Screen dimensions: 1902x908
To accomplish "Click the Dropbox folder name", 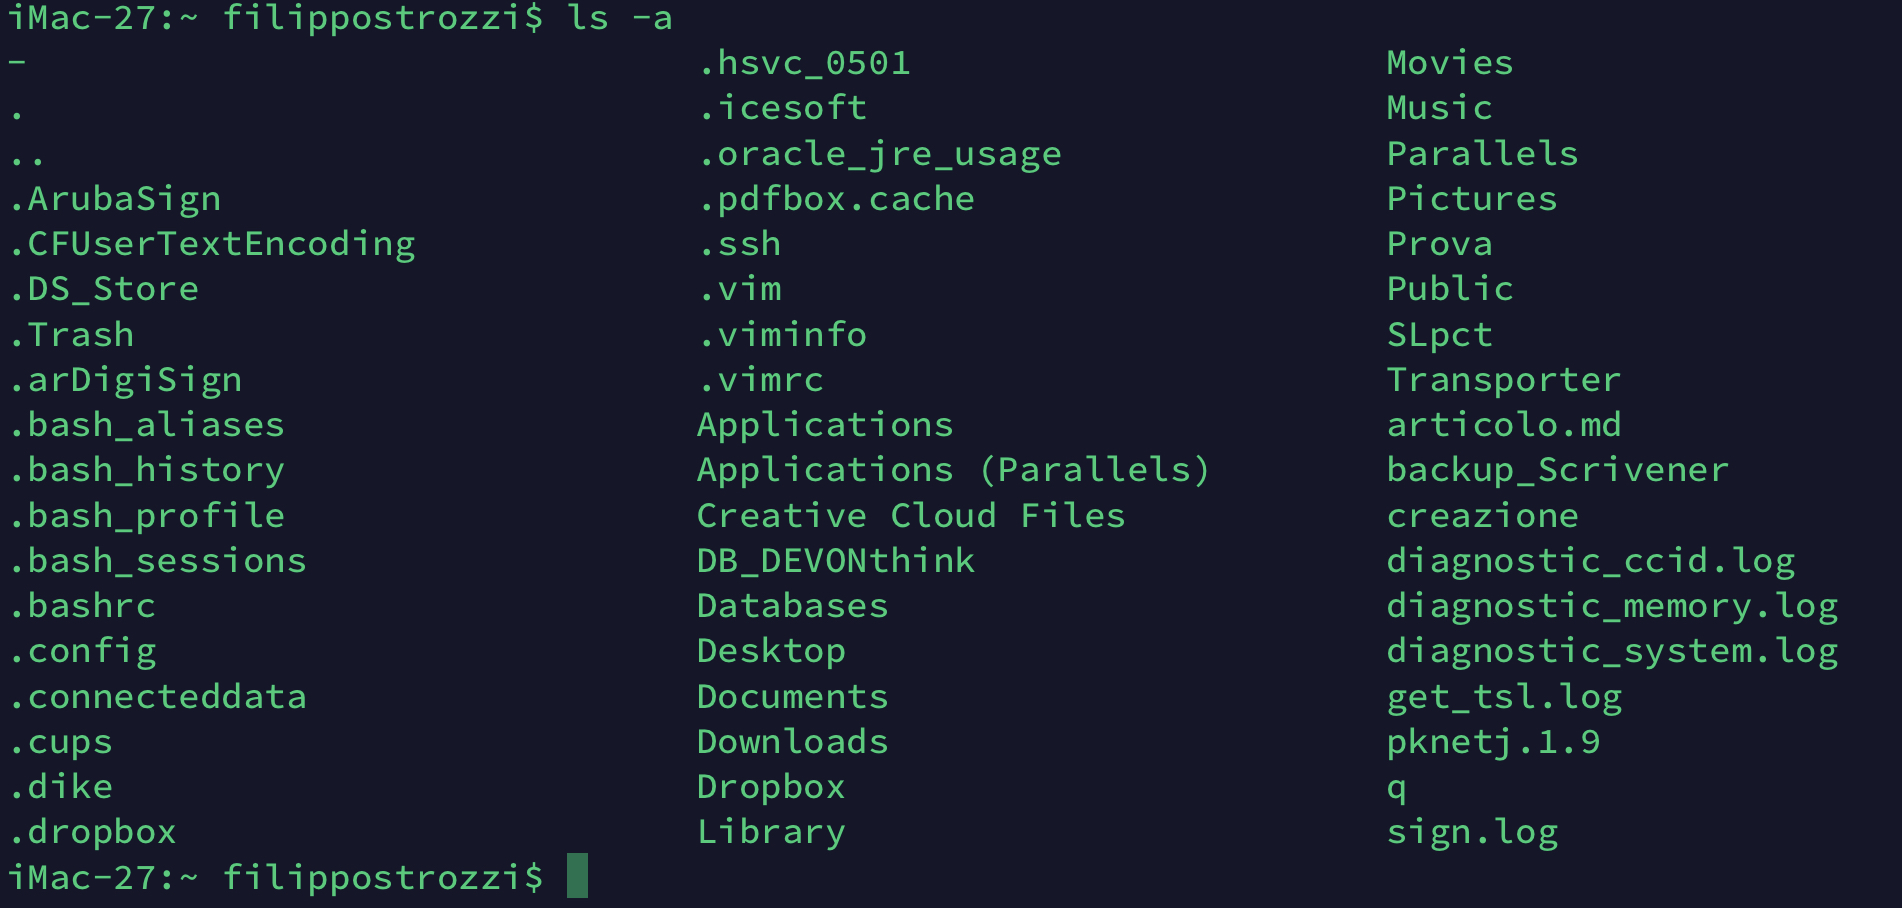I will pyautogui.click(x=771, y=787).
